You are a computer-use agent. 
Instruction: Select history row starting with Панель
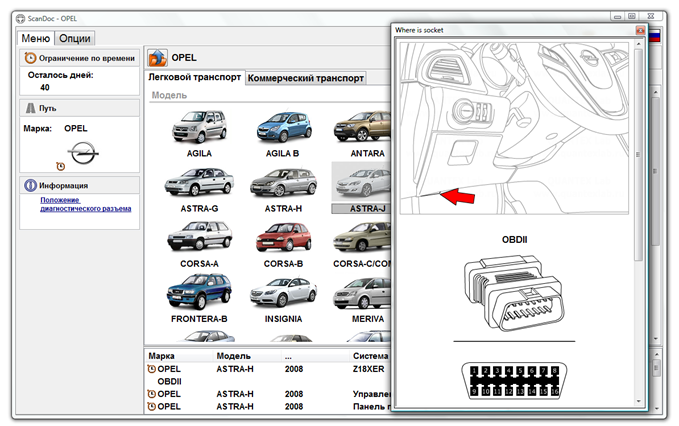coord(268,407)
